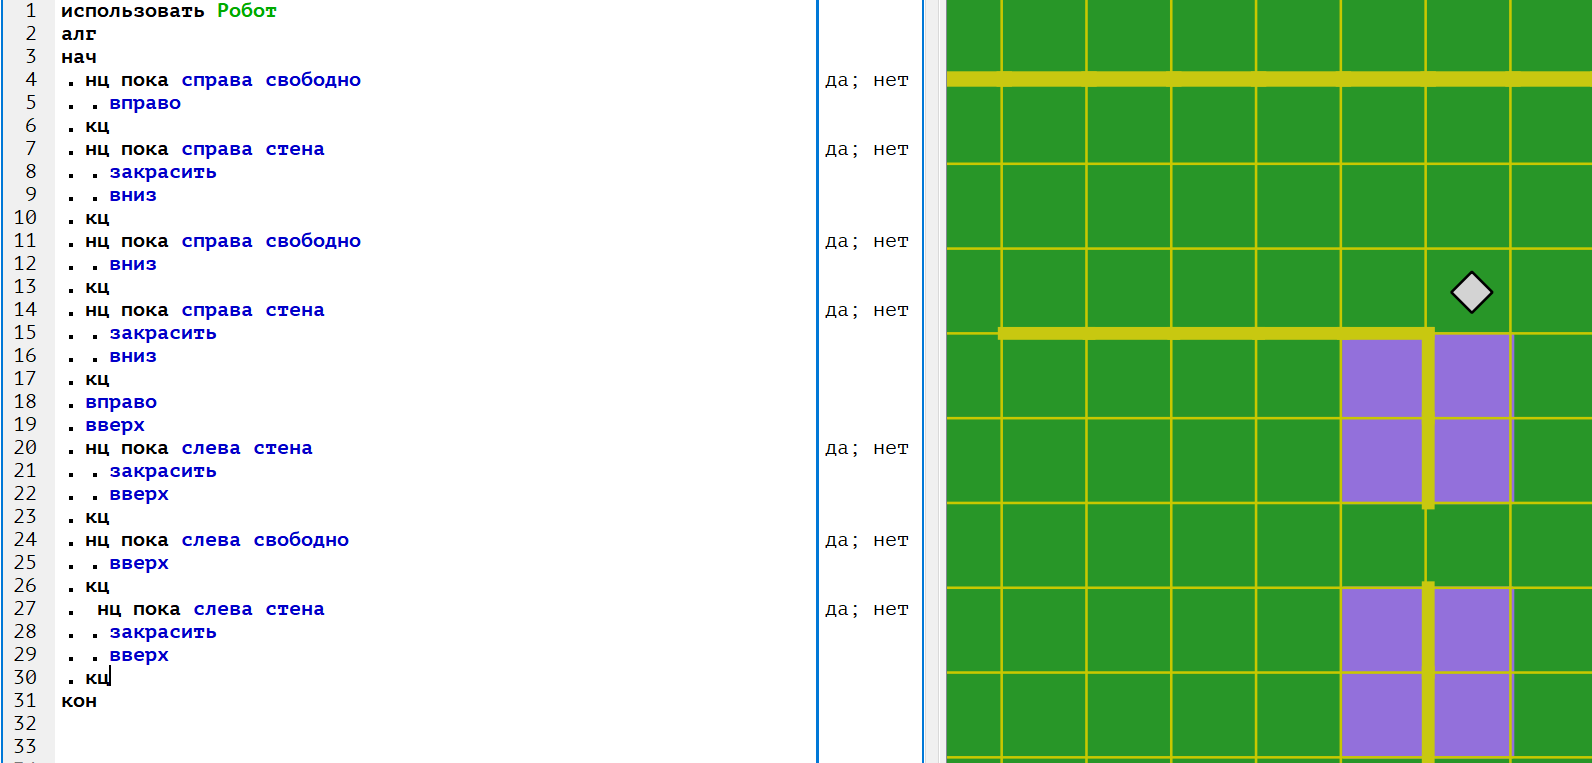1592x763 pixels.
Task: Click top-left purple cell of upper painted block
Action: point(1381,377)
